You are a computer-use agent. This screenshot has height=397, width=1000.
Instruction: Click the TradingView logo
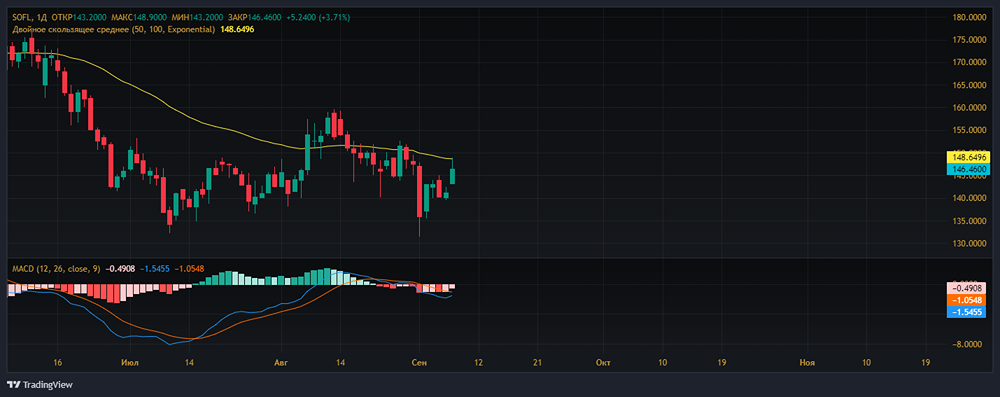[x=40, y=385]
